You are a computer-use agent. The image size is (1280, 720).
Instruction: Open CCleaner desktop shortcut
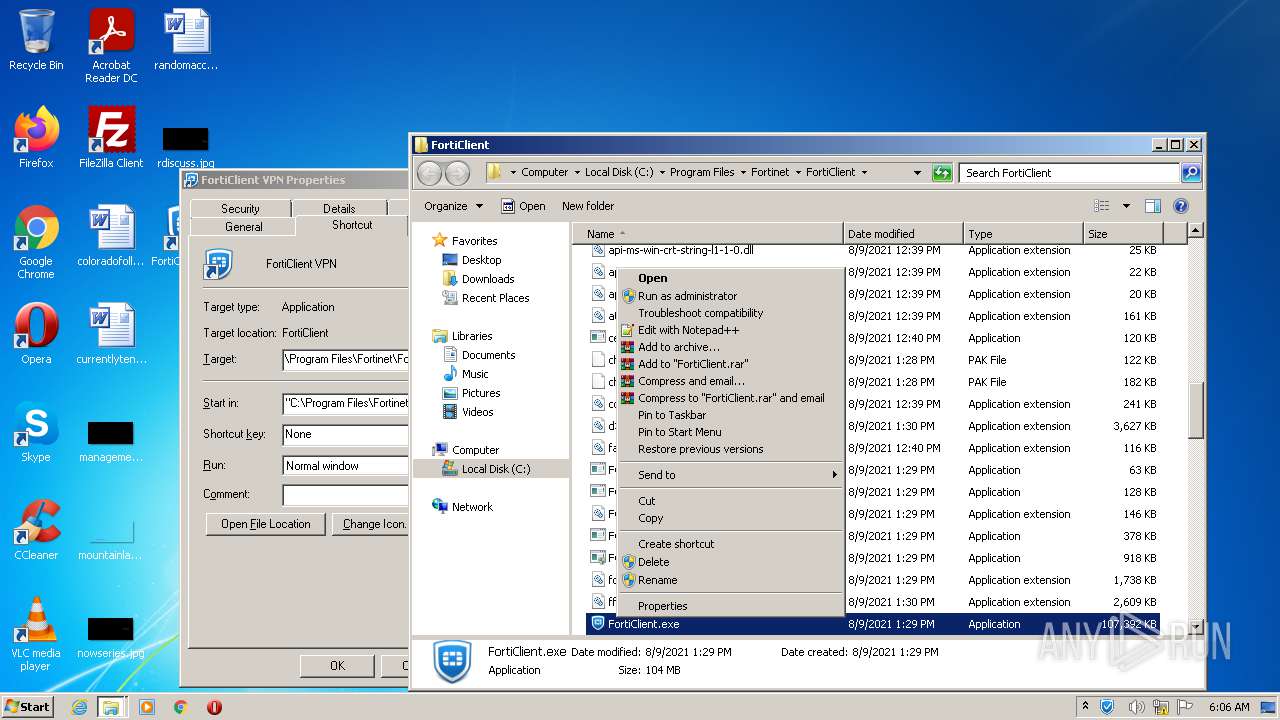click(36, 529)
